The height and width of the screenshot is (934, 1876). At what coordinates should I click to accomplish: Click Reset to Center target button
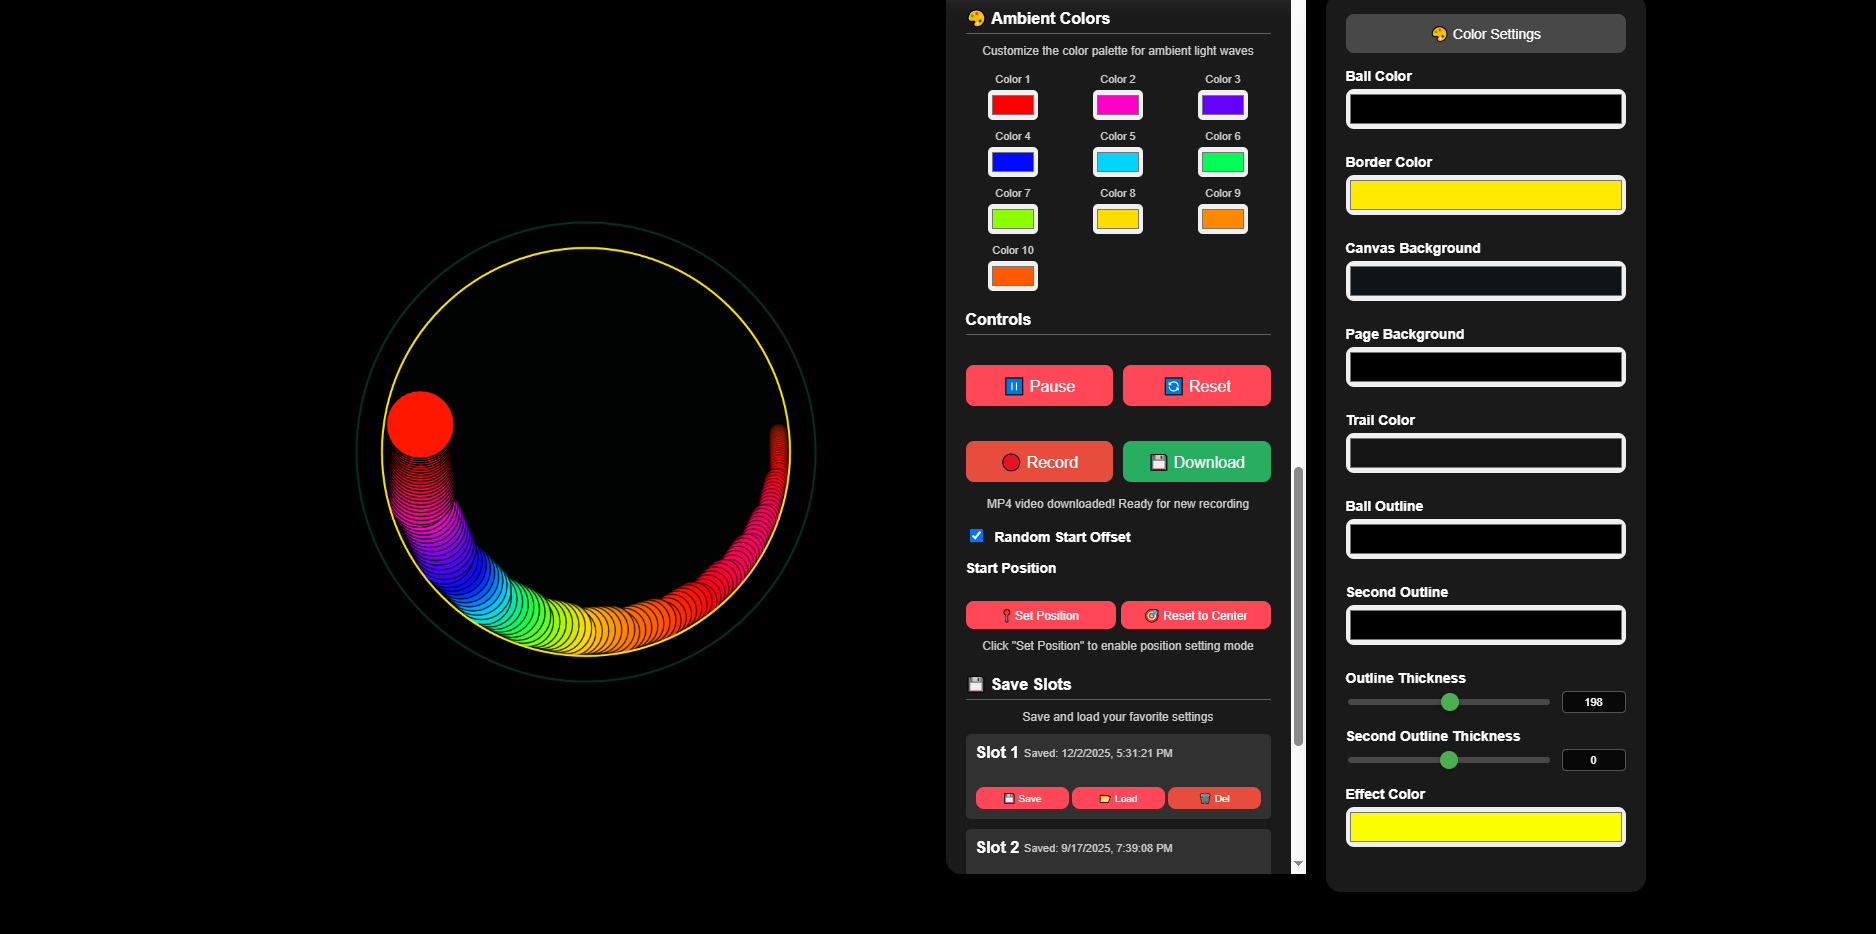point(1196,615)
